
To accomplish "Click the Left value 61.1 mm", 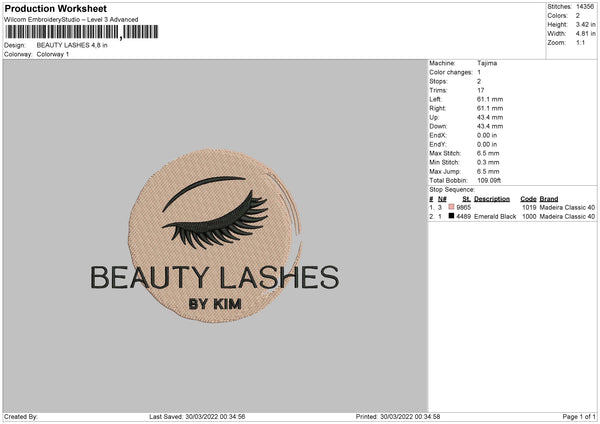I will [x=490, y=99].
